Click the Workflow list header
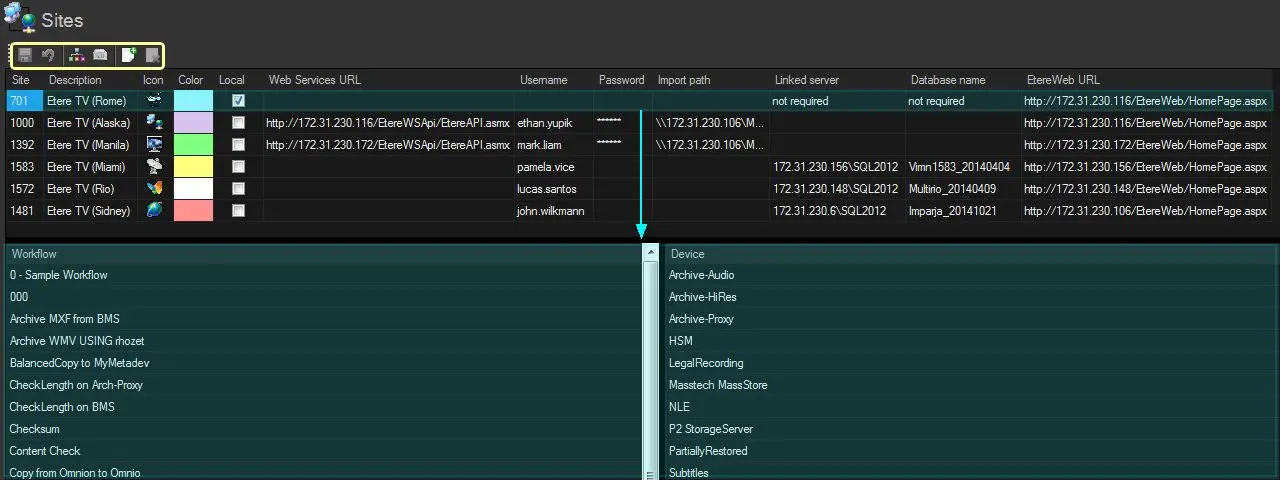This screenshot has height=480, width=1280. pos(320,254)
